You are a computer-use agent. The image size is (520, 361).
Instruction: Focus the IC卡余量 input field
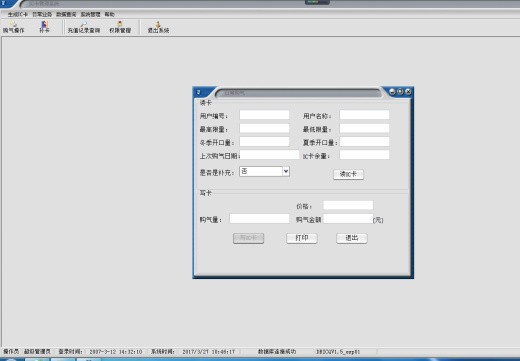pos(364,155)
